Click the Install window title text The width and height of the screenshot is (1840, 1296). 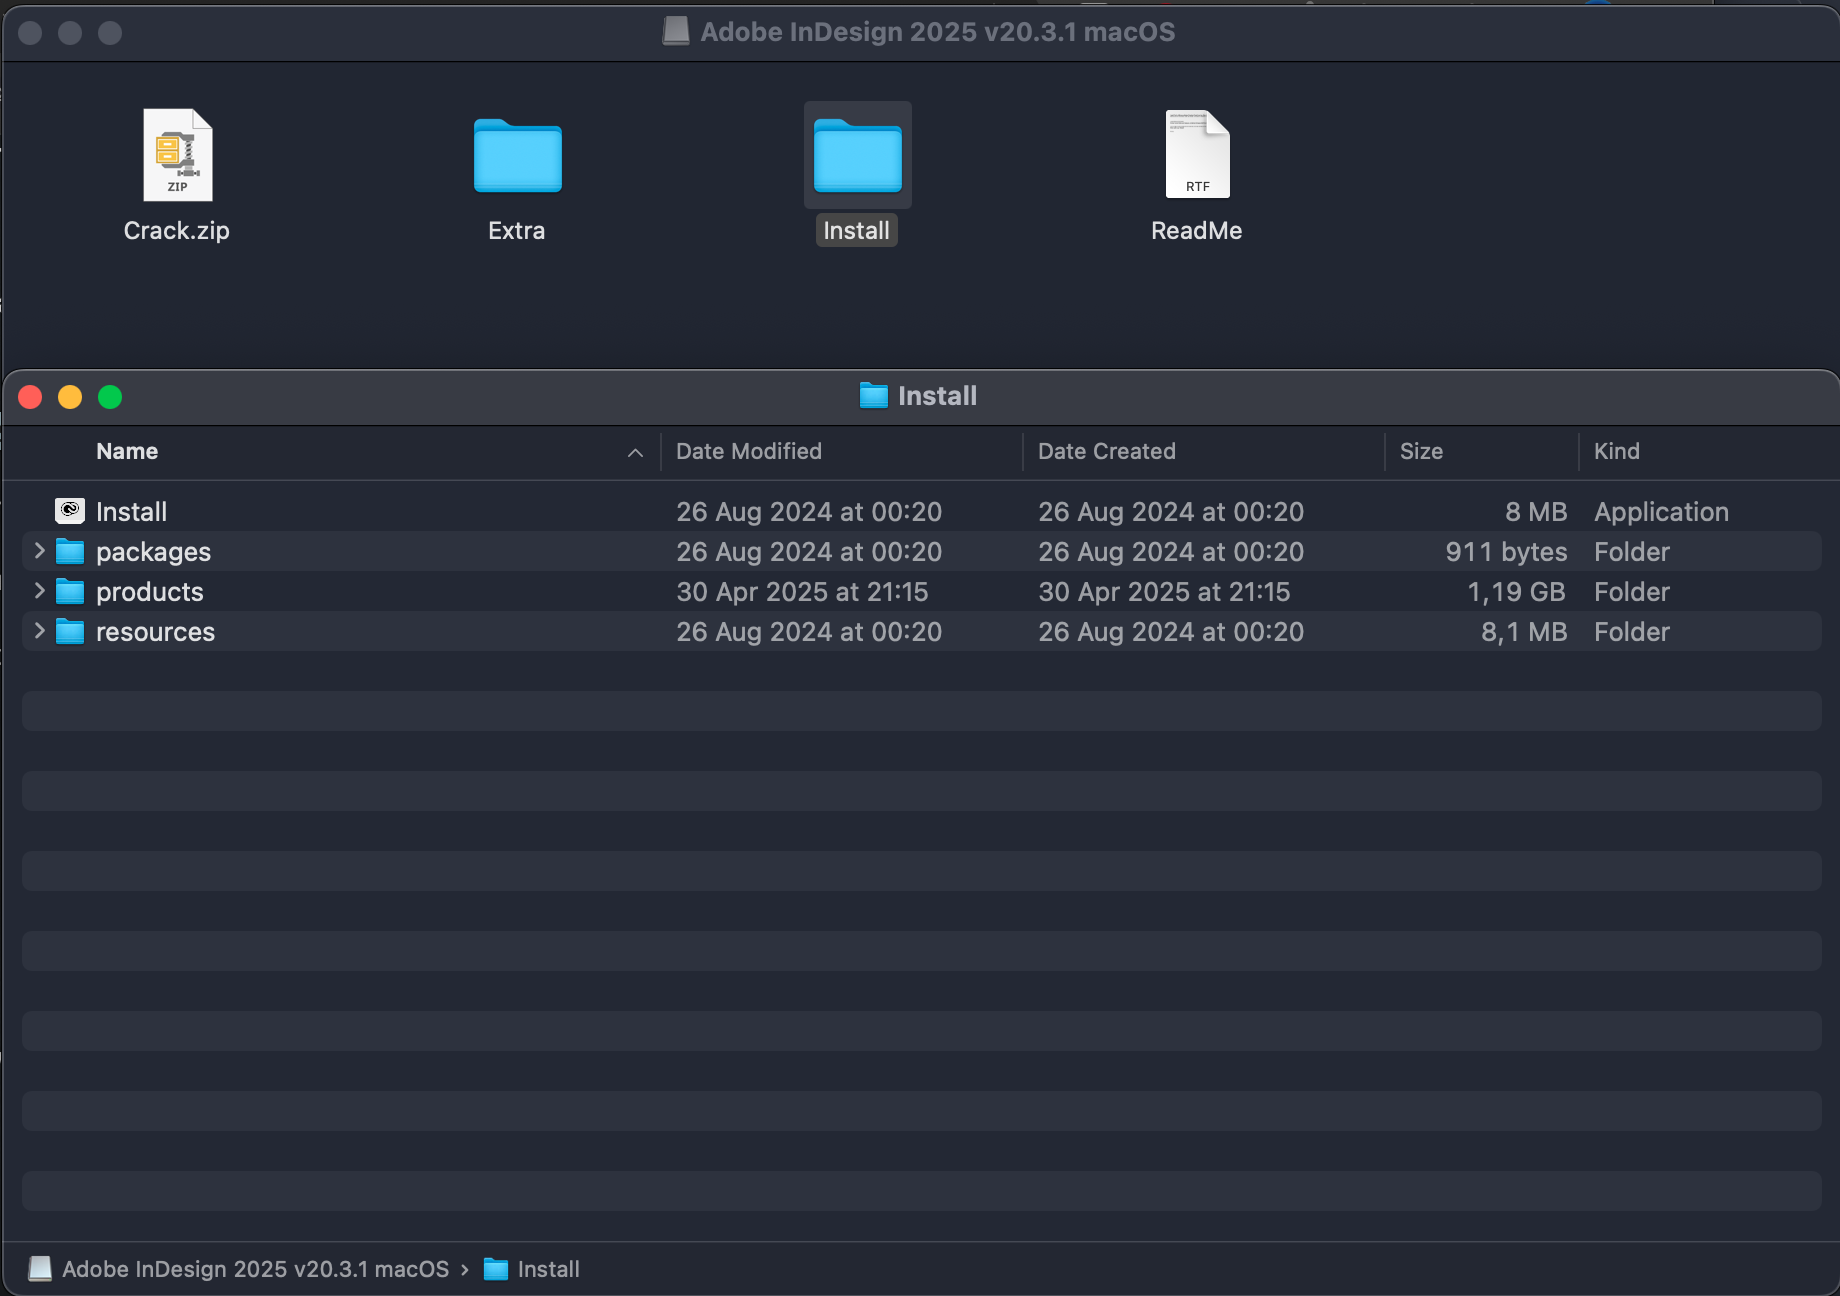tap(937, 396)
